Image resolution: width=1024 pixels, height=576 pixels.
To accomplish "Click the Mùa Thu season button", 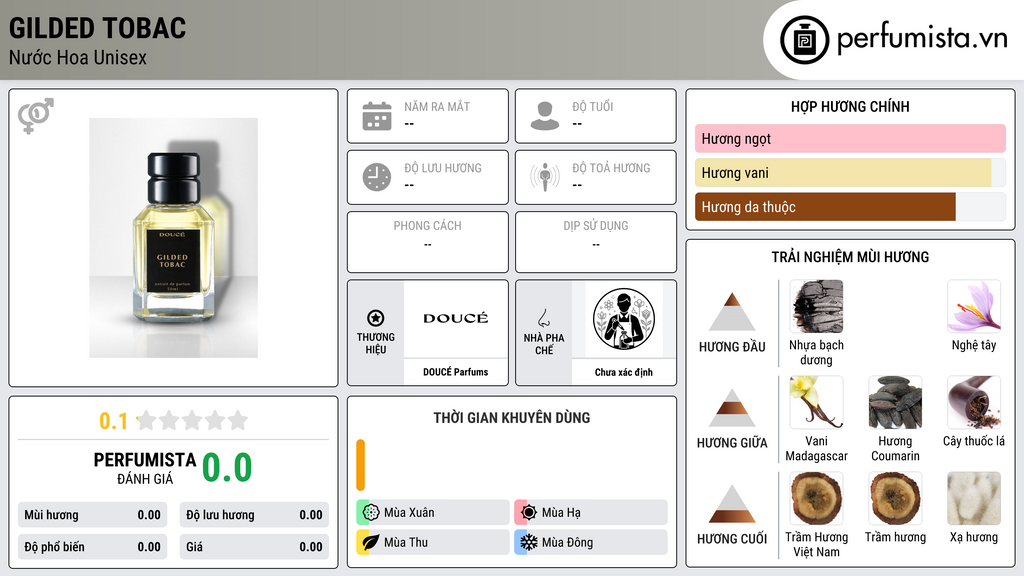I will tap(433, 542).
